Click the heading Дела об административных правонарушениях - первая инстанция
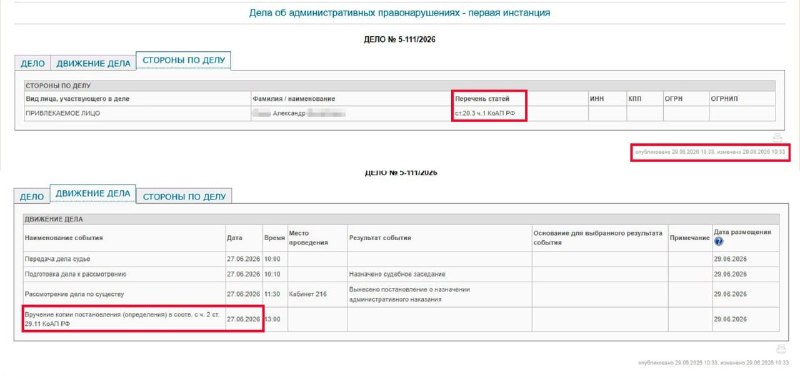 point(399,13)
